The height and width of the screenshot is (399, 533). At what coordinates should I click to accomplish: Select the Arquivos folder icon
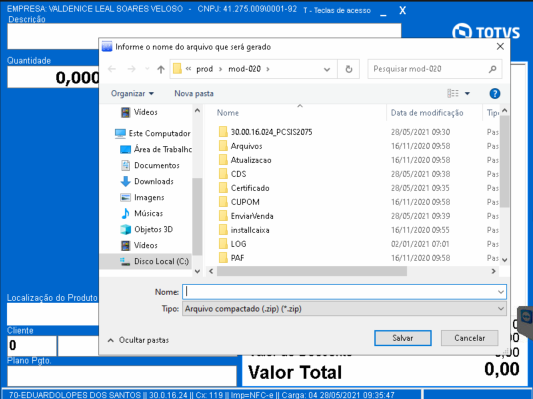click(x=223, y=146)
